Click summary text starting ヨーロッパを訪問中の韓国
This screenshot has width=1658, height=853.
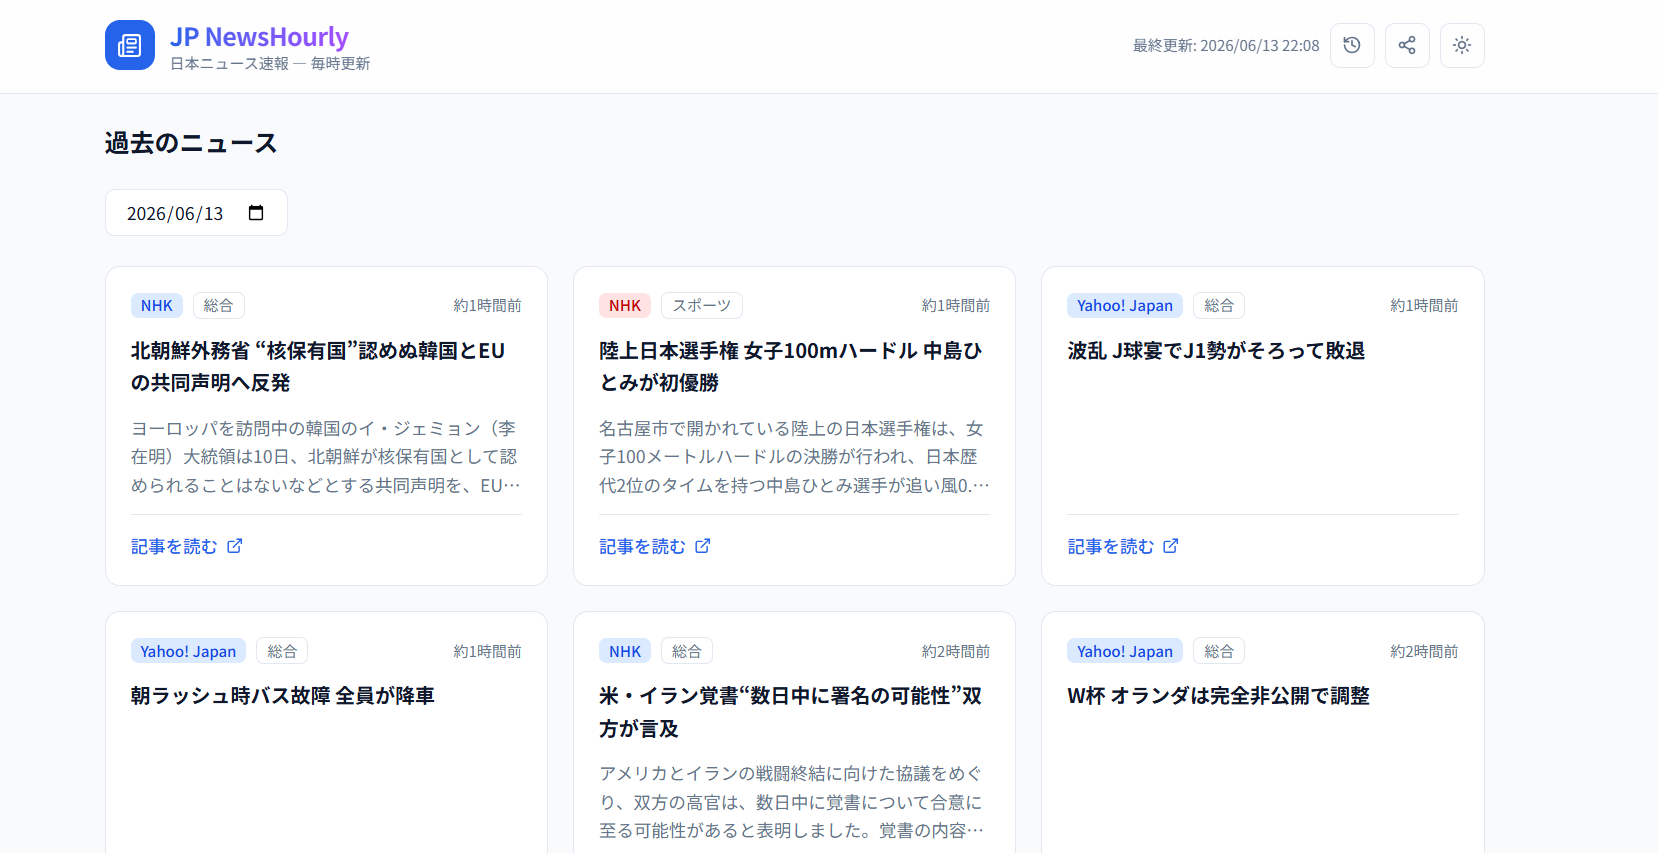[326, 457]
